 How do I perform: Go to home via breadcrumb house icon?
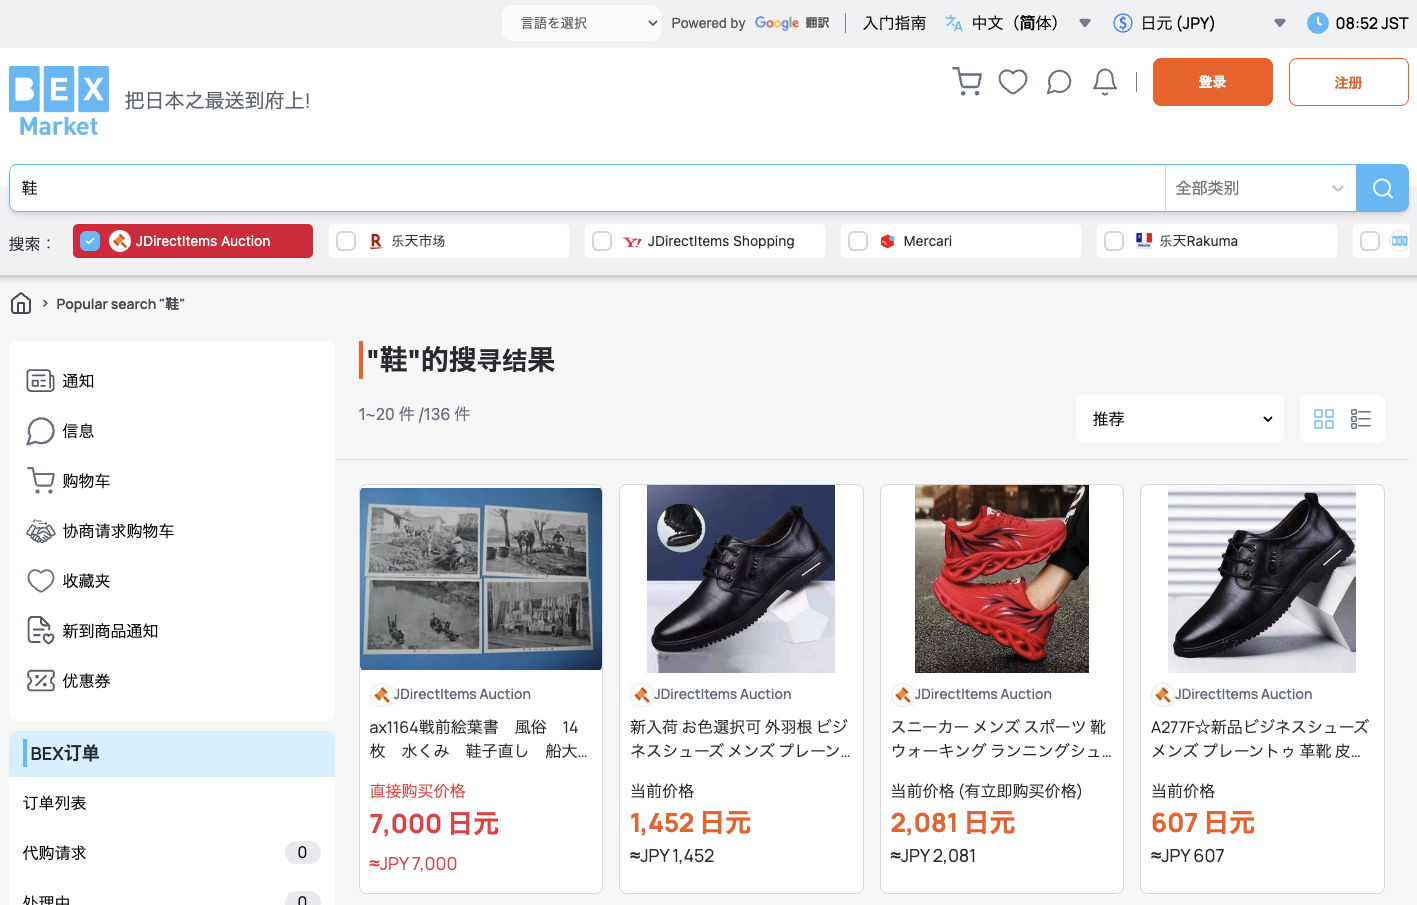tap(21, 303)
